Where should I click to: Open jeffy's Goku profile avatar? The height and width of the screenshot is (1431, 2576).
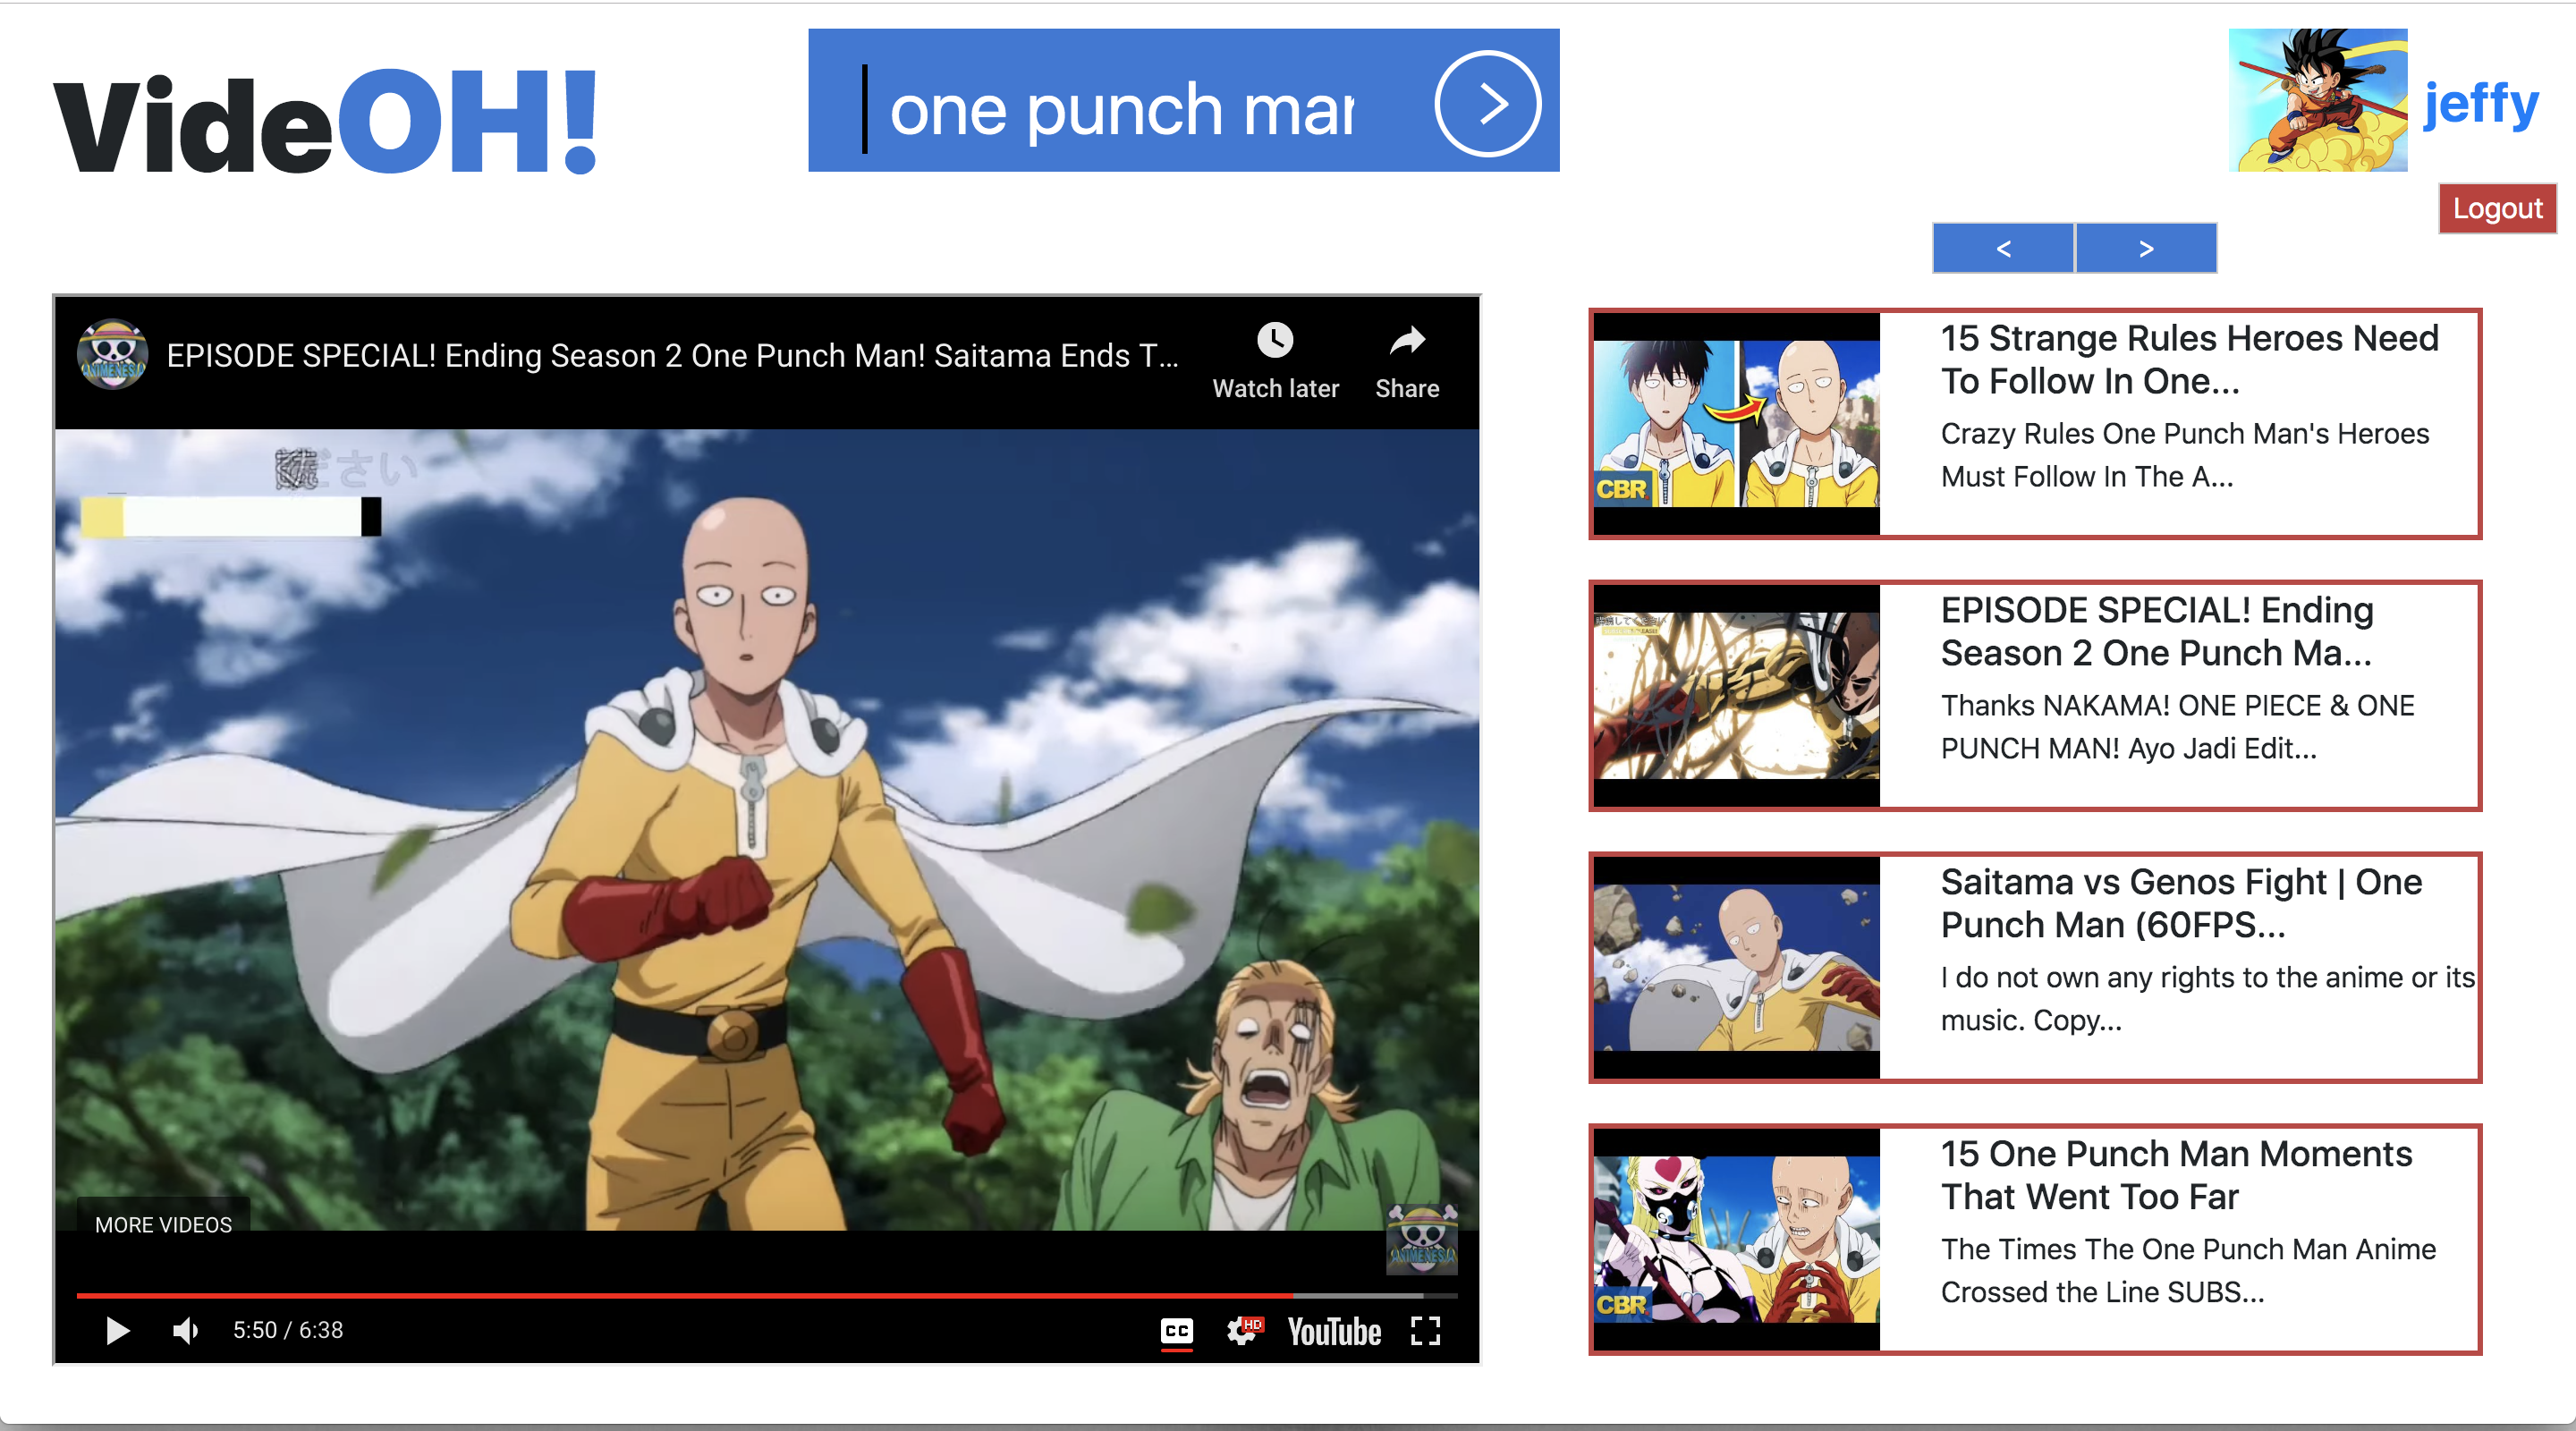[2317, 100]
